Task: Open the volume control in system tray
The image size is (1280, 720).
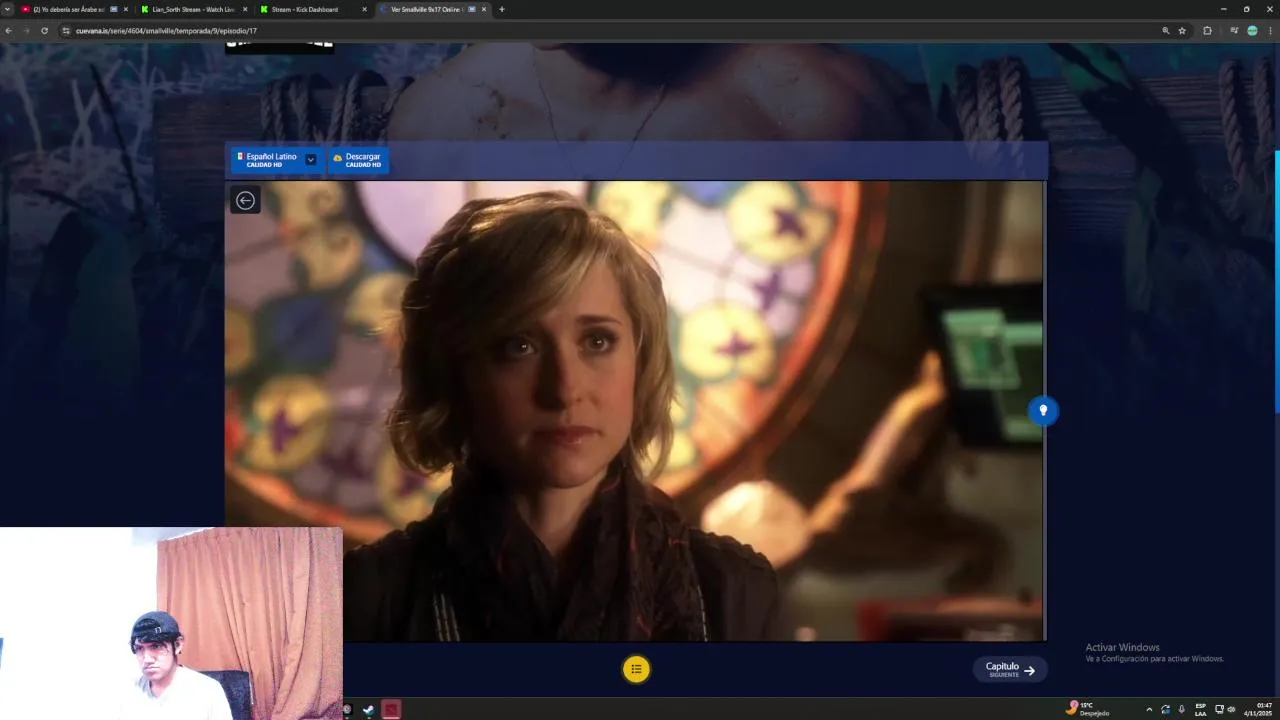Action: point(1231,709)
